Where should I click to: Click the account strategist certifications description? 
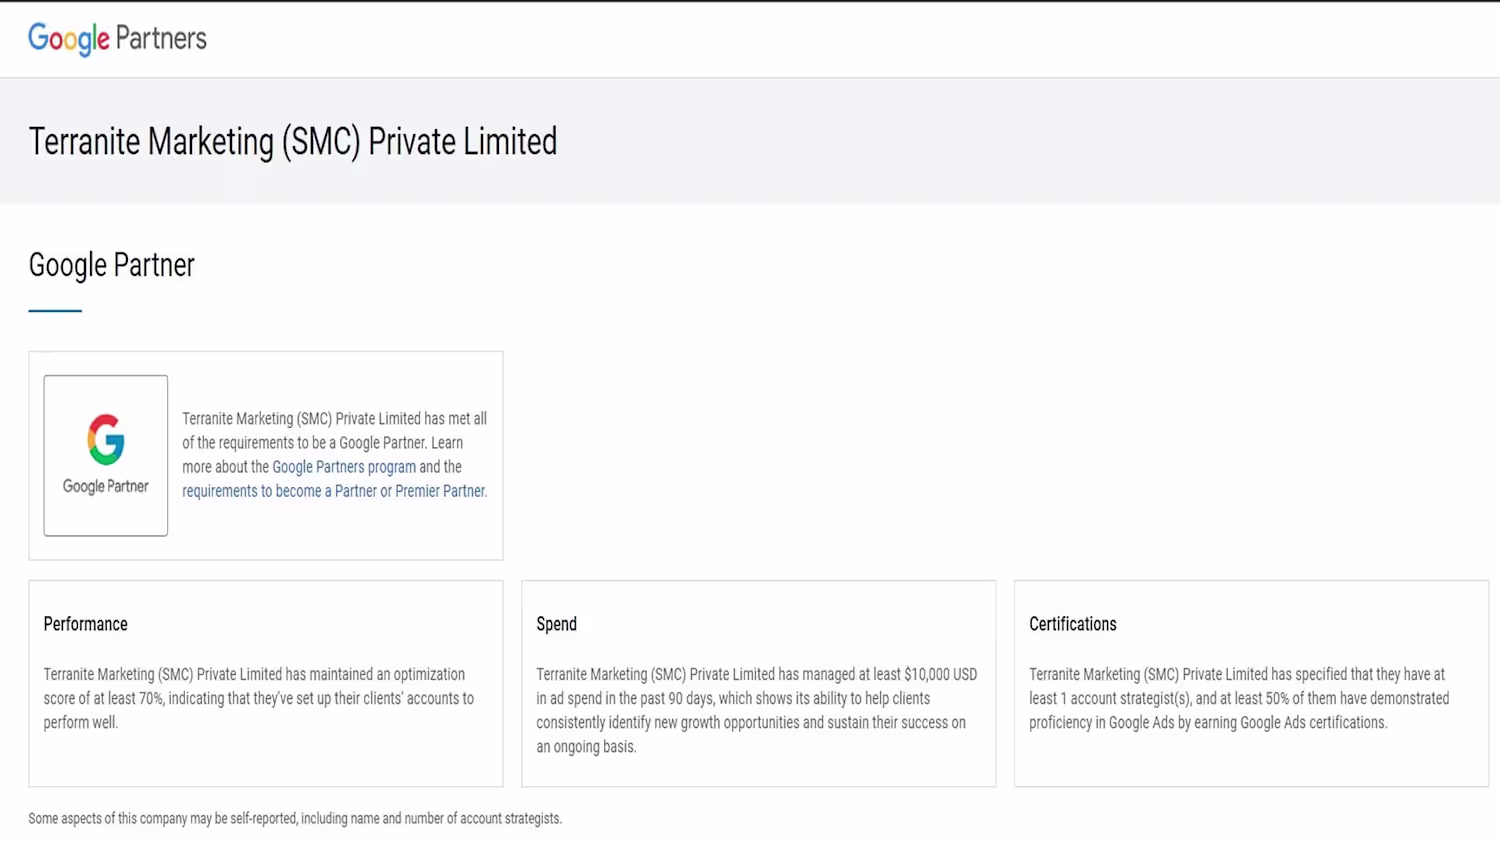pyautogui.click(x=1238, y=698)
